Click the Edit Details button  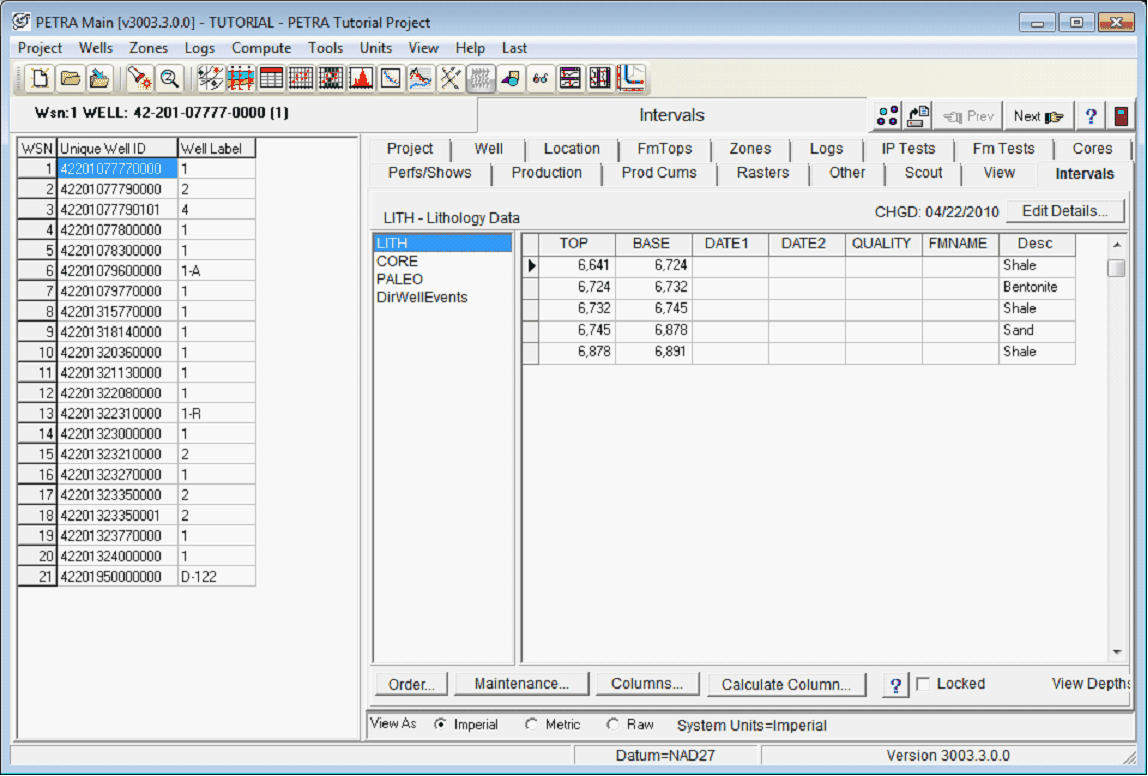point(1065,211)
